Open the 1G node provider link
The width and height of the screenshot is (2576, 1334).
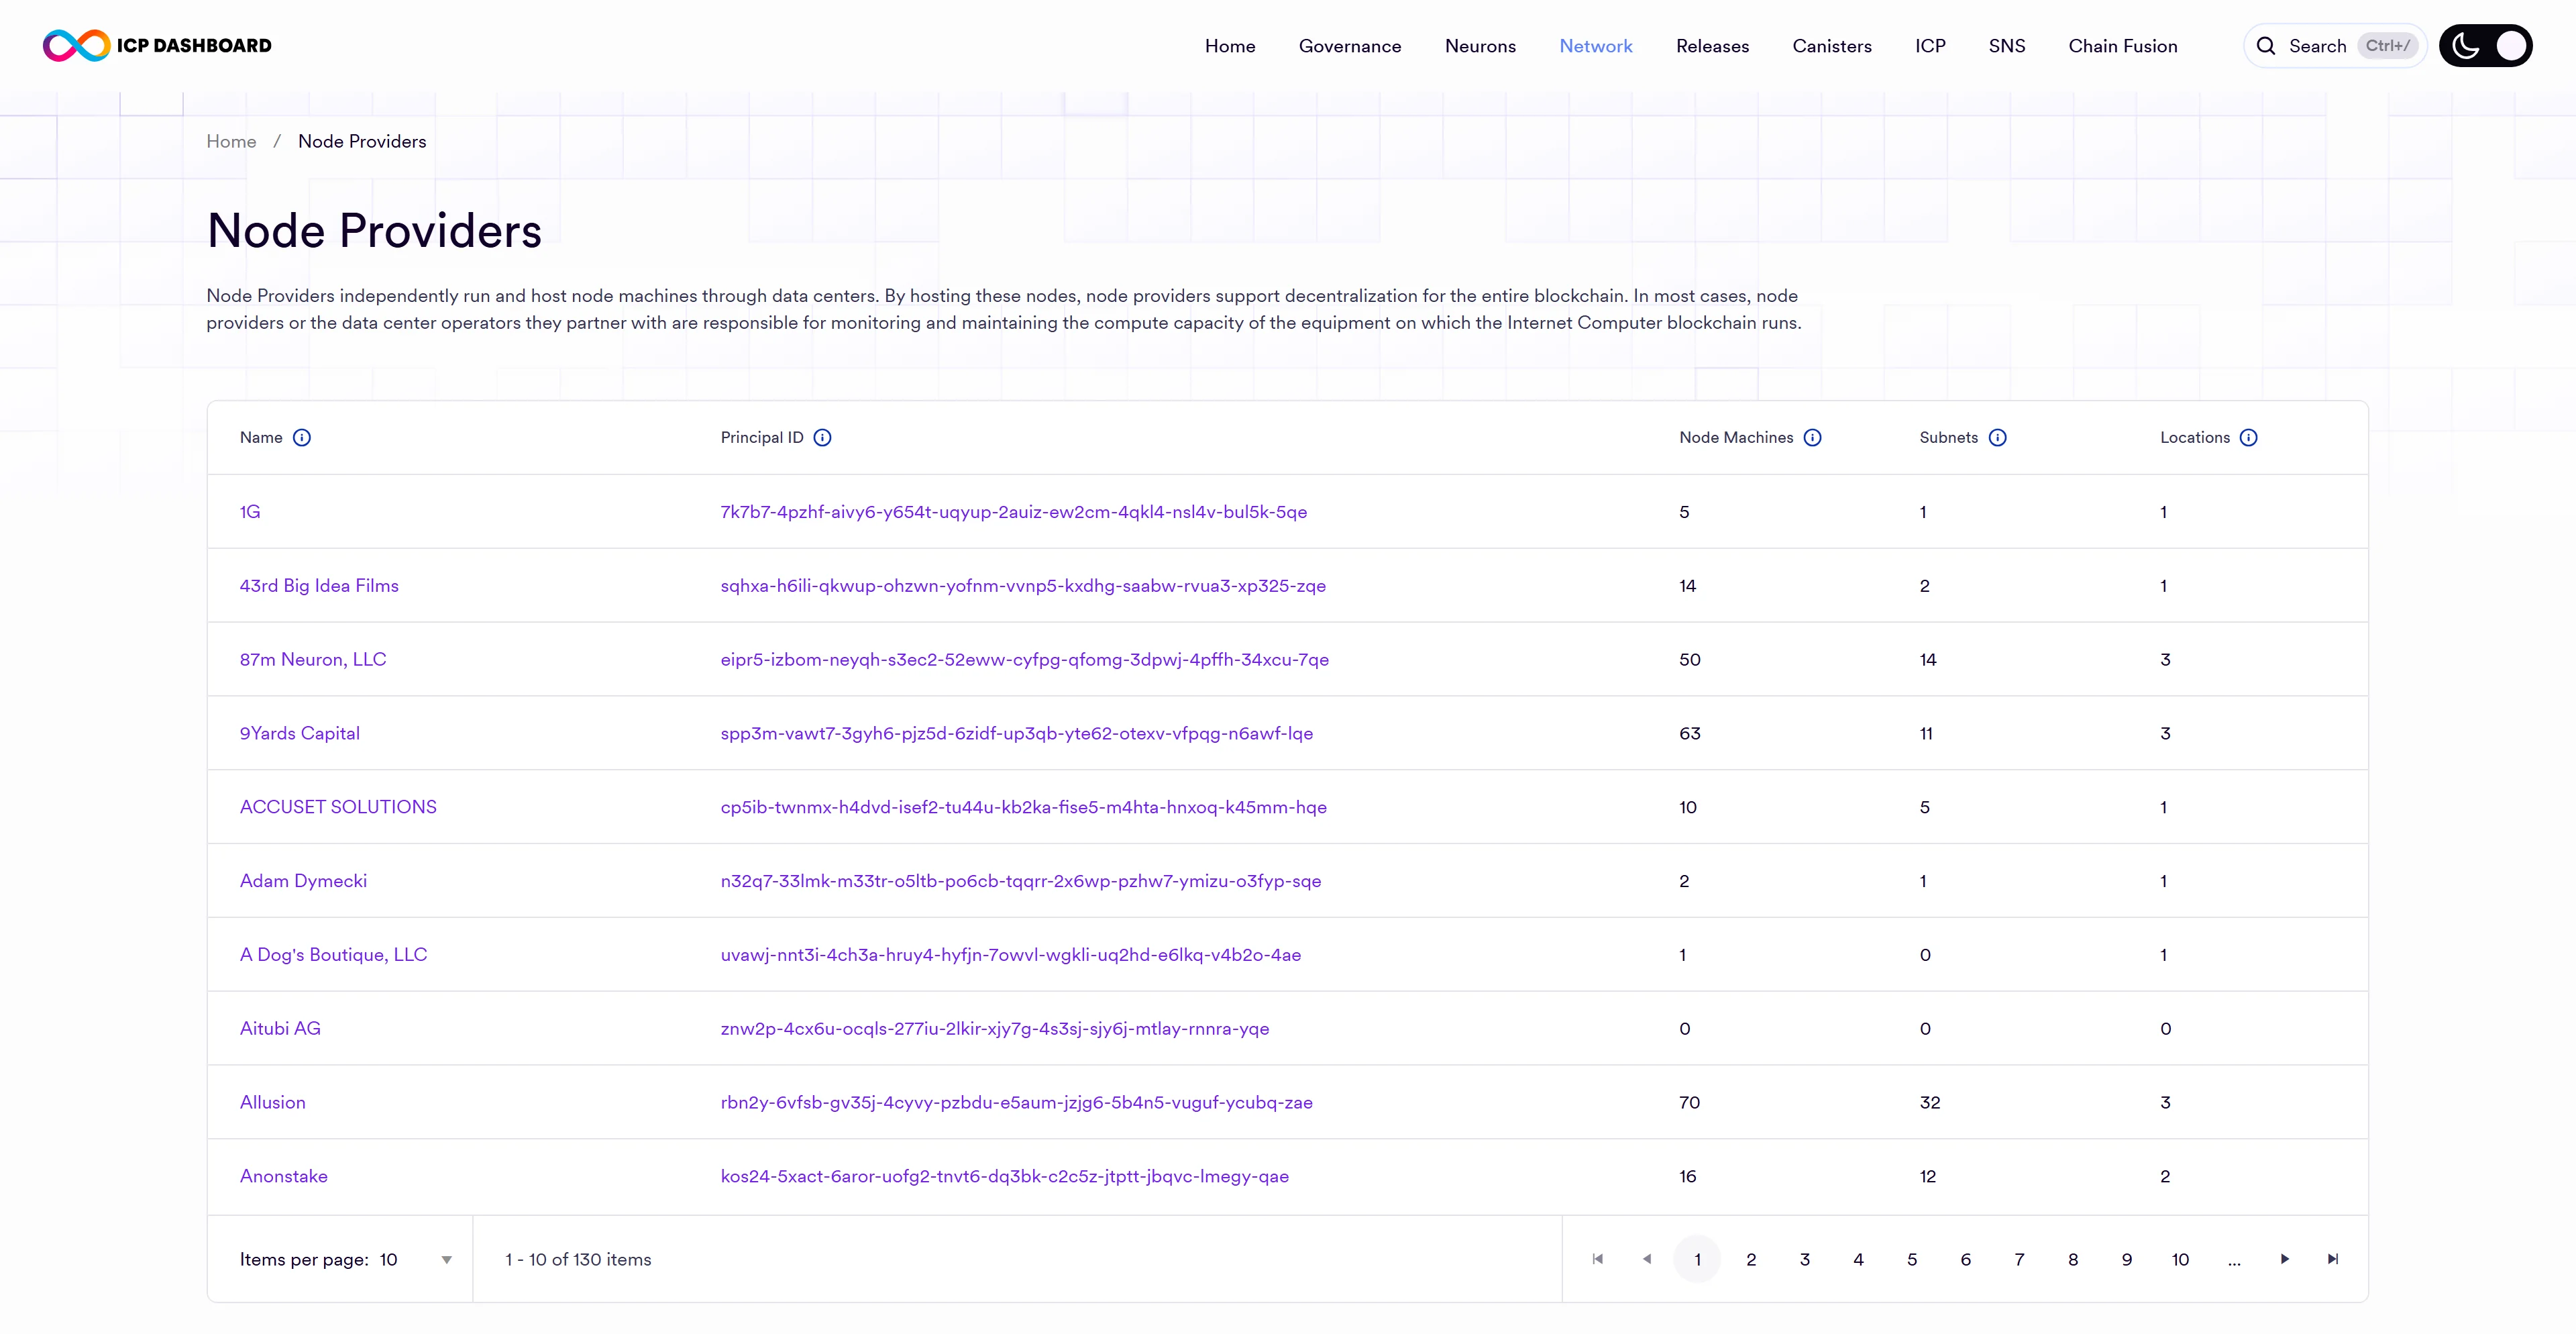[250, 511]
